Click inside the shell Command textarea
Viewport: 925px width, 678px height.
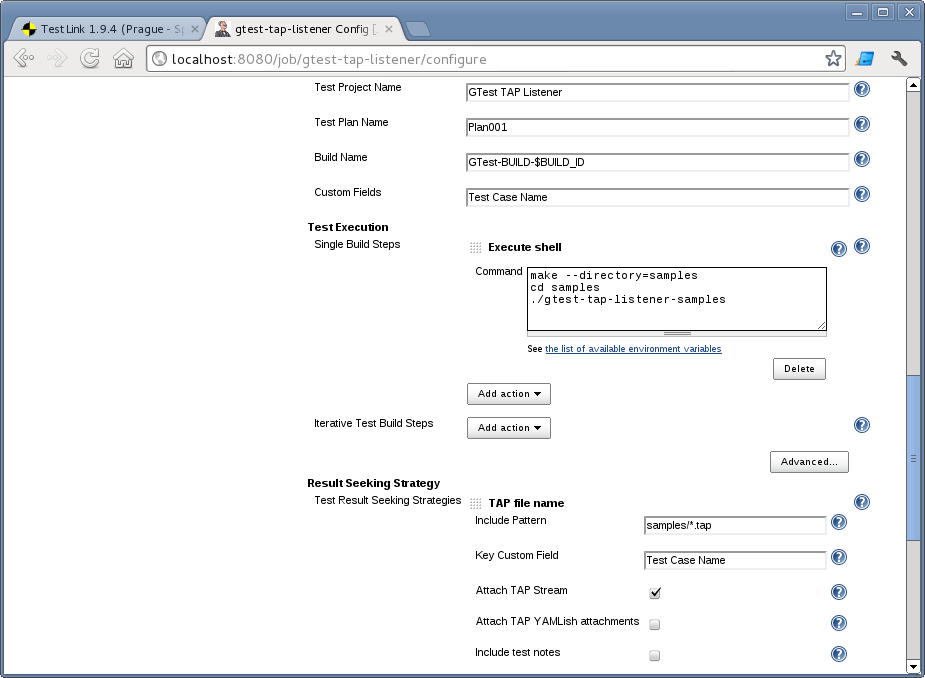pyautogui.click(x=677, y=299)
